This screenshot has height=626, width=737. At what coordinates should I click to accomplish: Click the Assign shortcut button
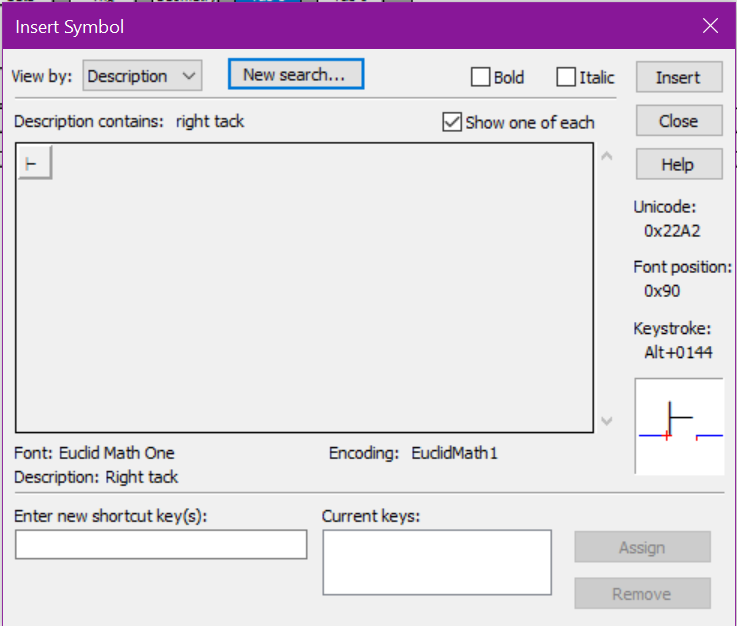642,547
